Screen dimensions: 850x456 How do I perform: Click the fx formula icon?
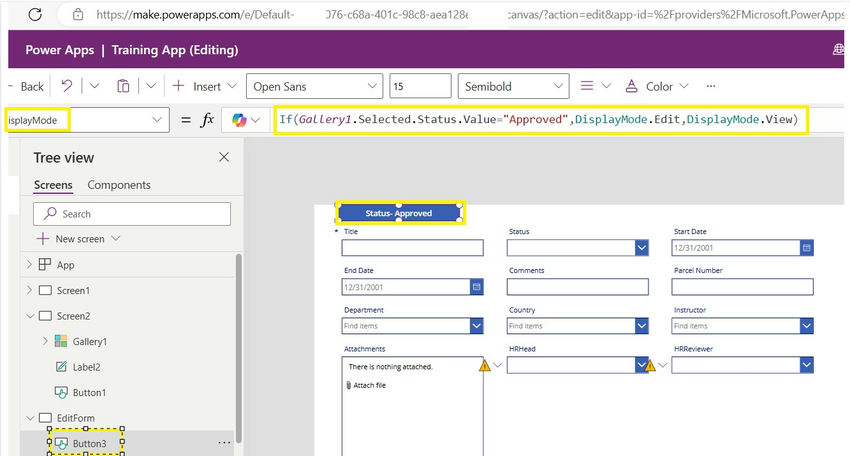click(207, 120)
